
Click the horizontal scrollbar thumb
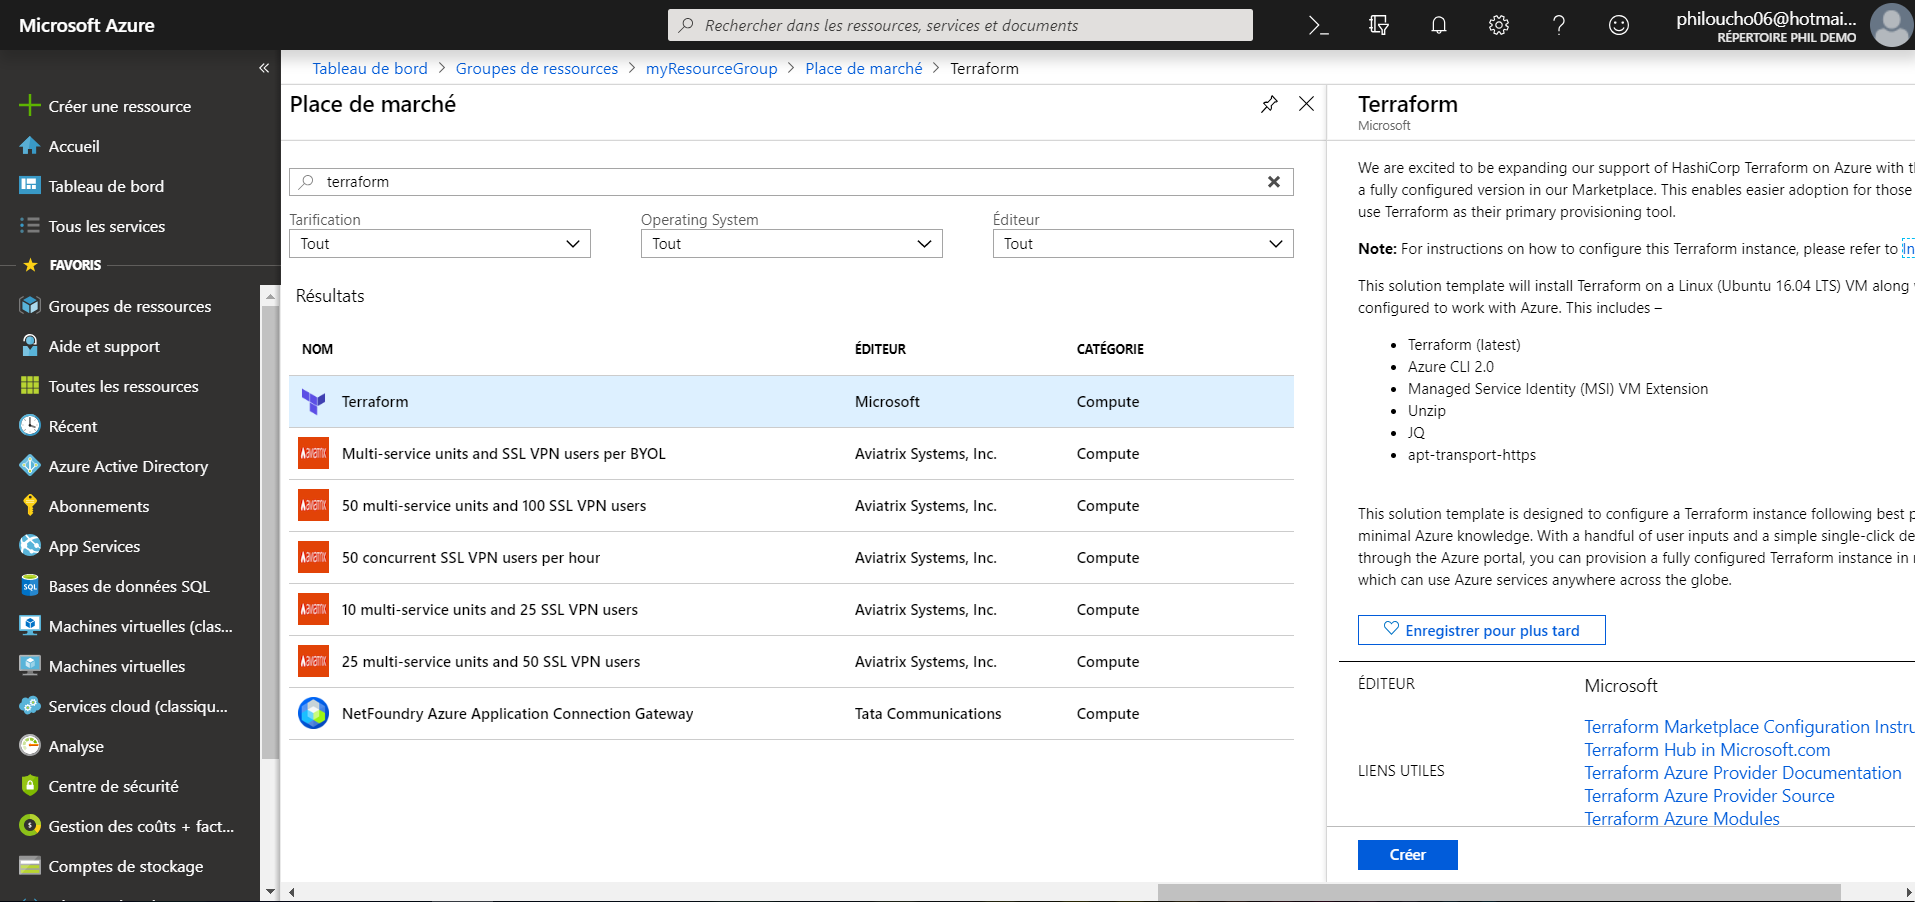coord(1499,892)
